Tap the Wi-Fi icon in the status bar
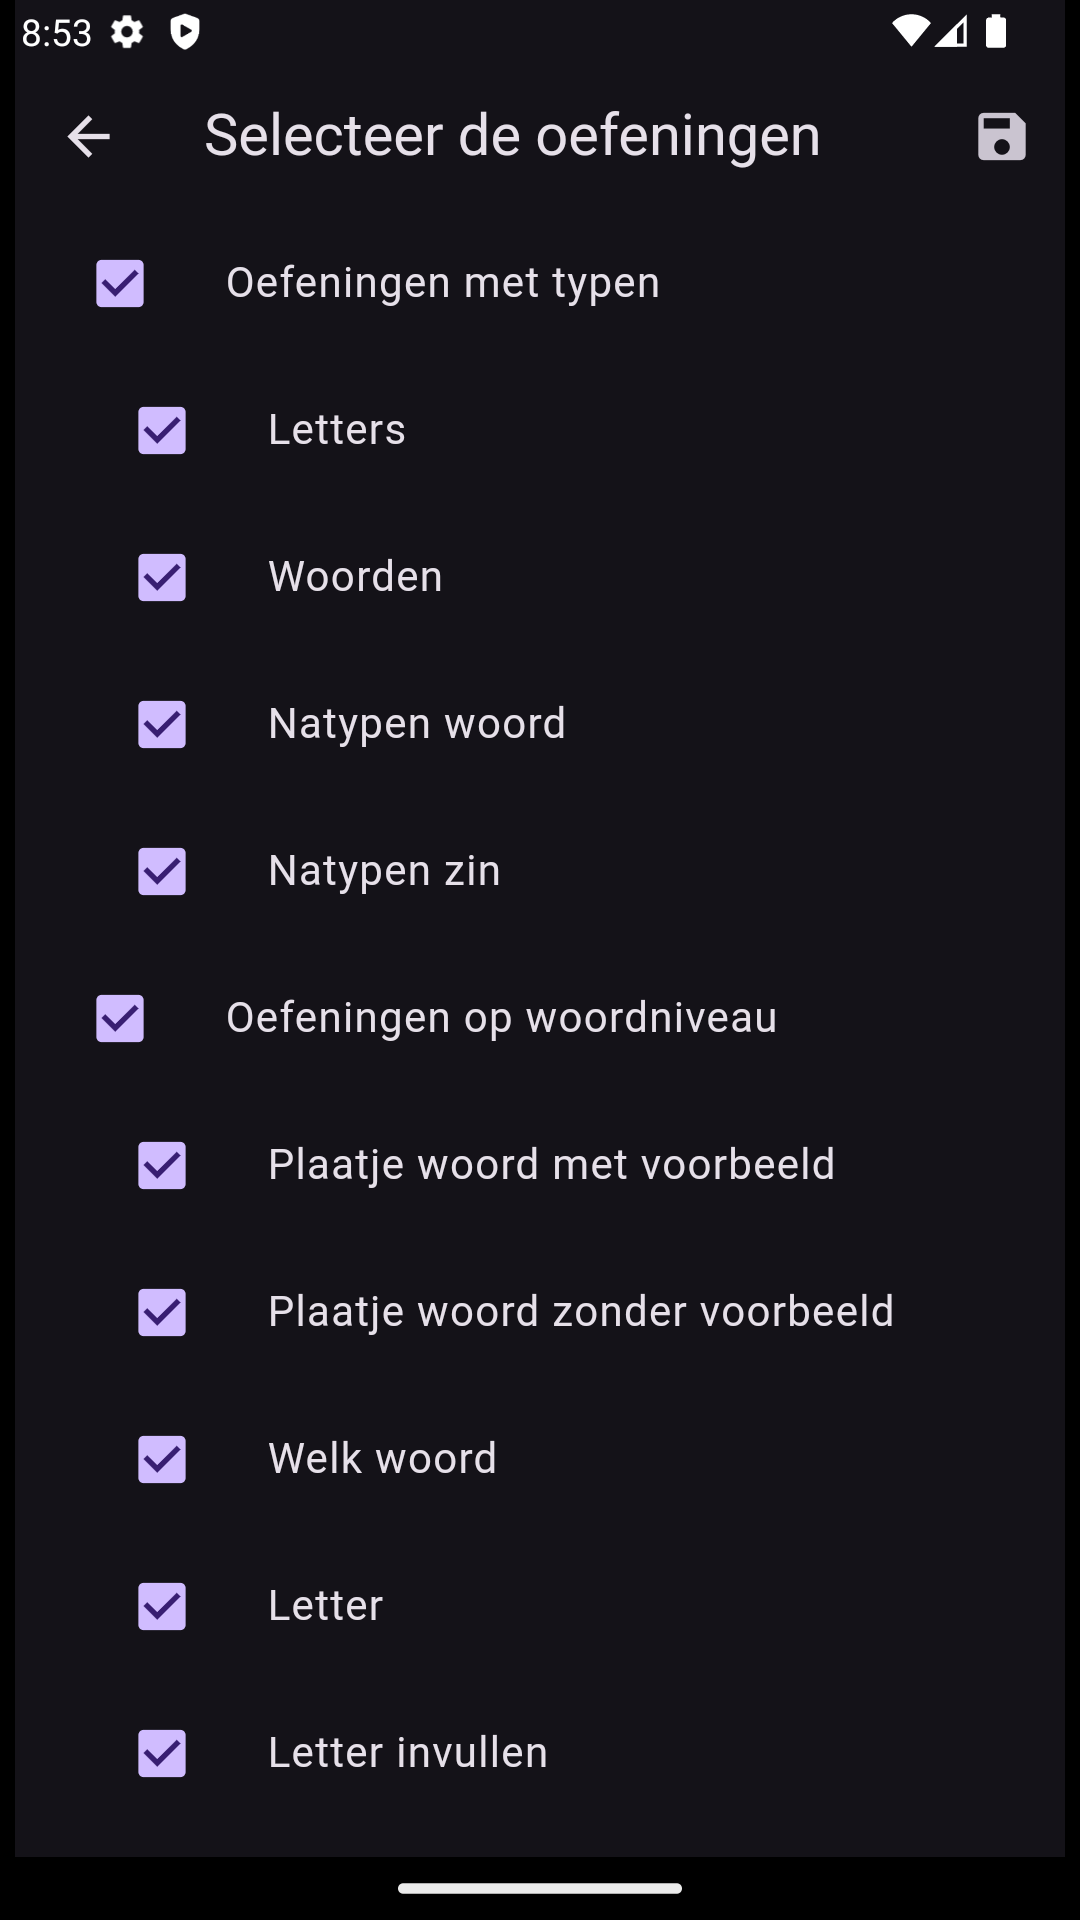The image size is (1080, 1920). click(911, 33)
